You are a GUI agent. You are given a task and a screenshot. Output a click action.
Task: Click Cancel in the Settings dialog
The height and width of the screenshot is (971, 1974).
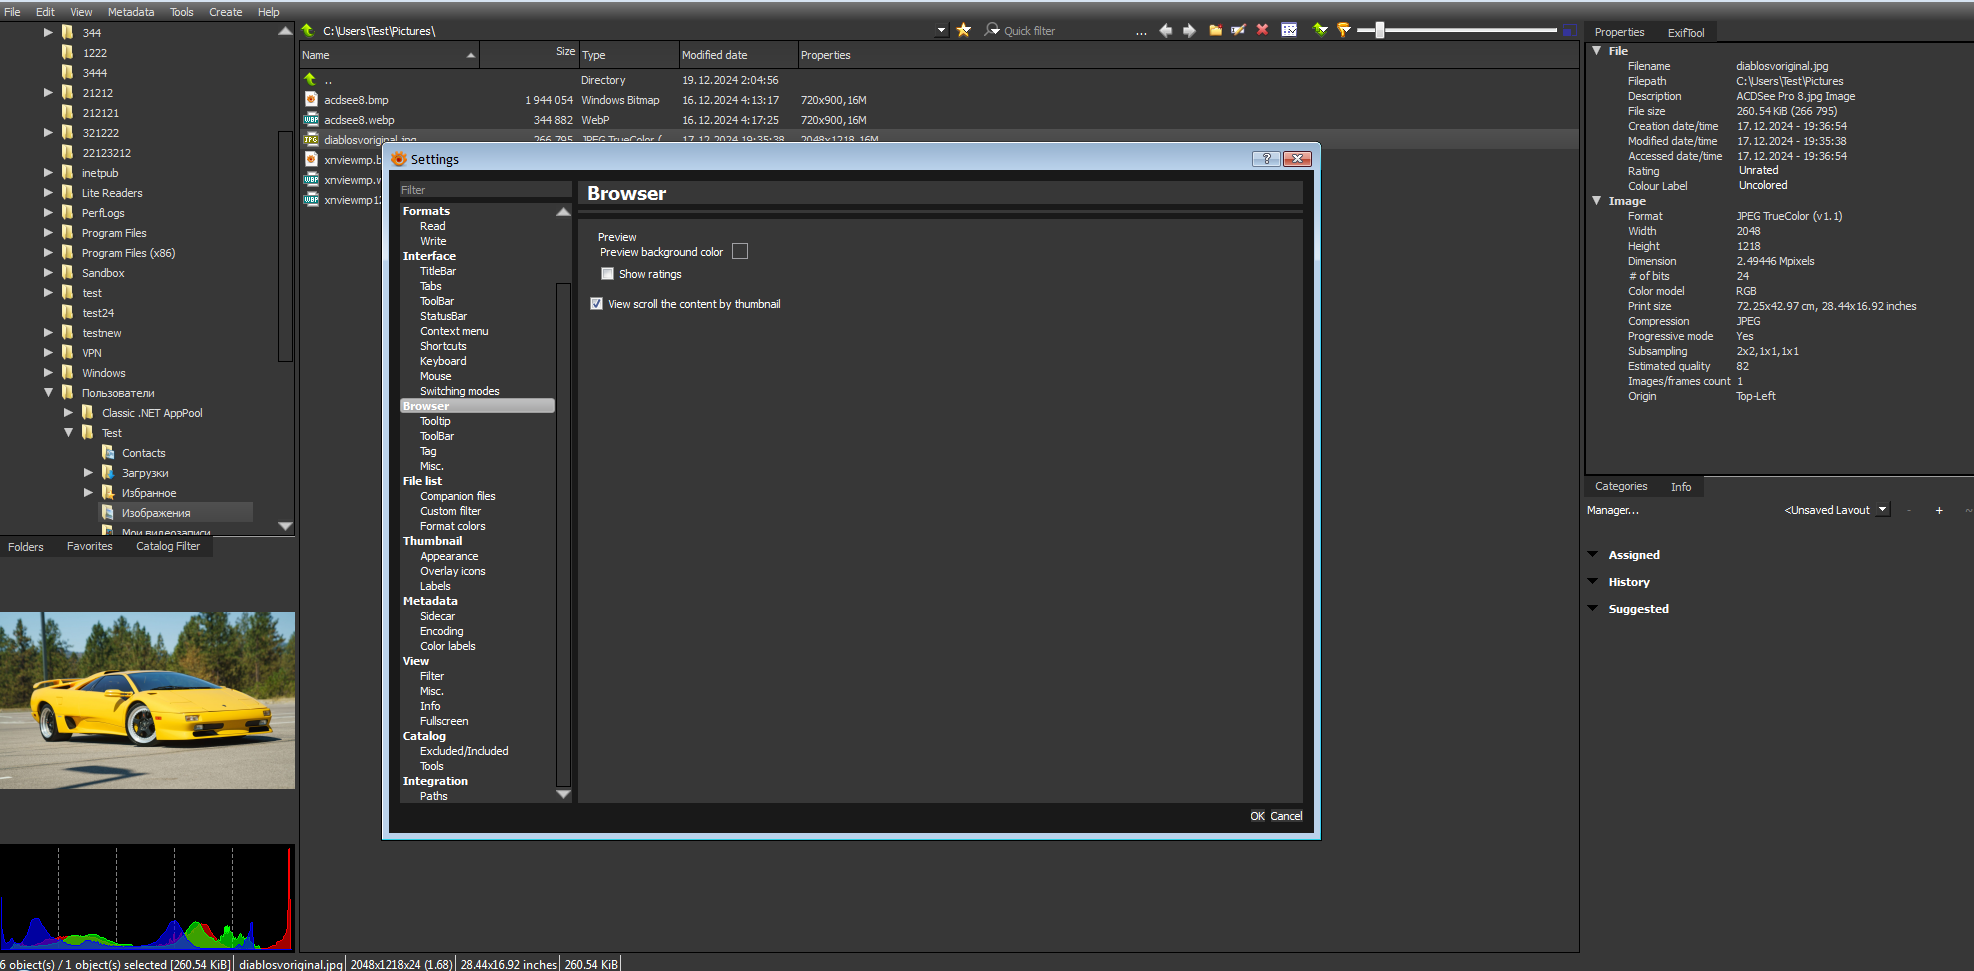pyautogui.click(x=1286, y=816)
